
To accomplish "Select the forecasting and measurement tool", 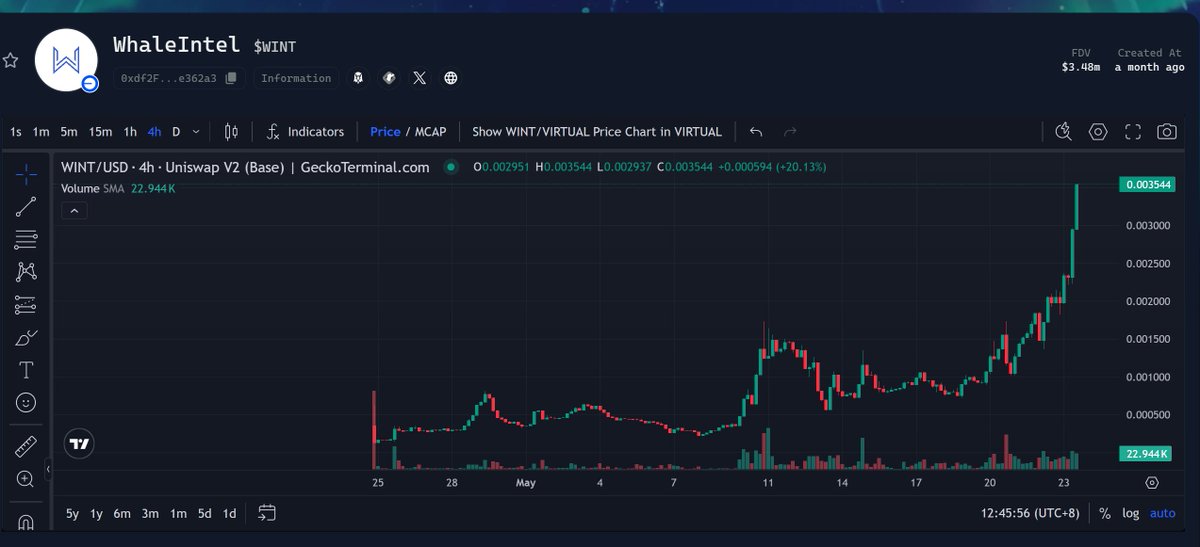I will click(x=26, y=304).
